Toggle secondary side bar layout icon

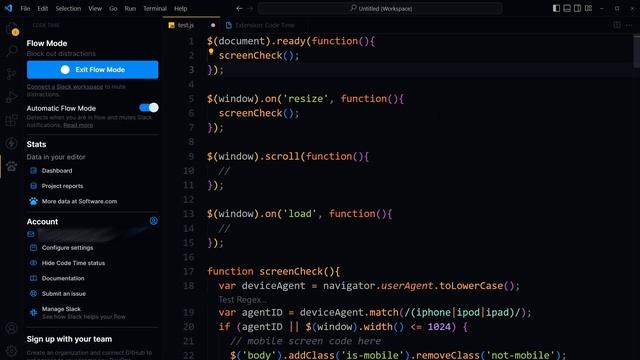point(578,8)
